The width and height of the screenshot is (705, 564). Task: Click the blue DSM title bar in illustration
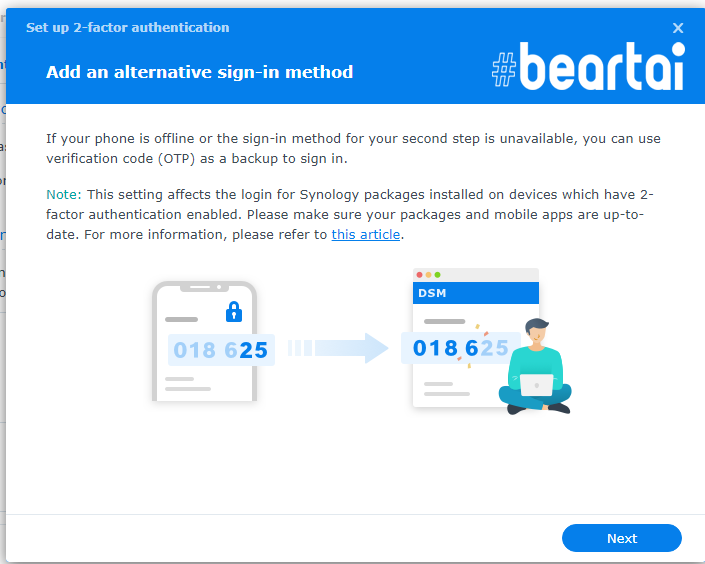click(476, 293)
